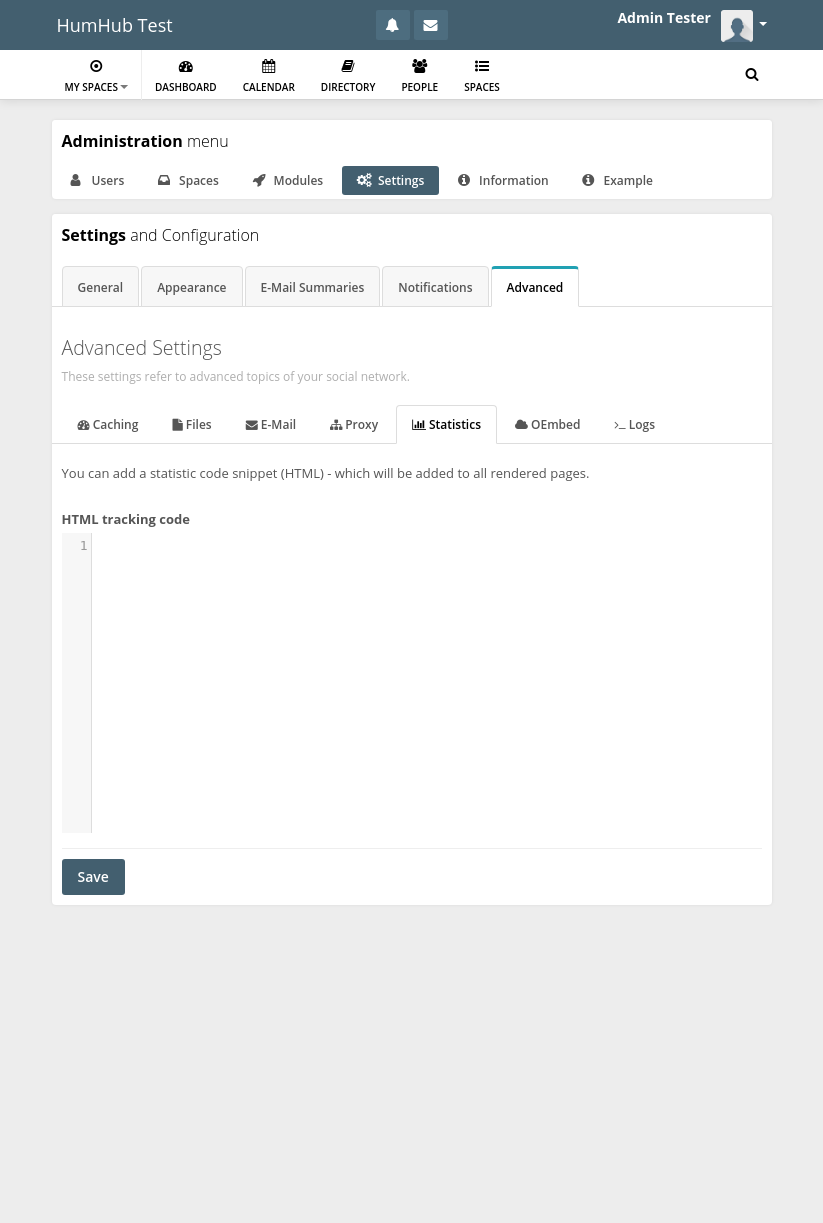
Task: Click the Save button
Action: click(x=92, y=876)
